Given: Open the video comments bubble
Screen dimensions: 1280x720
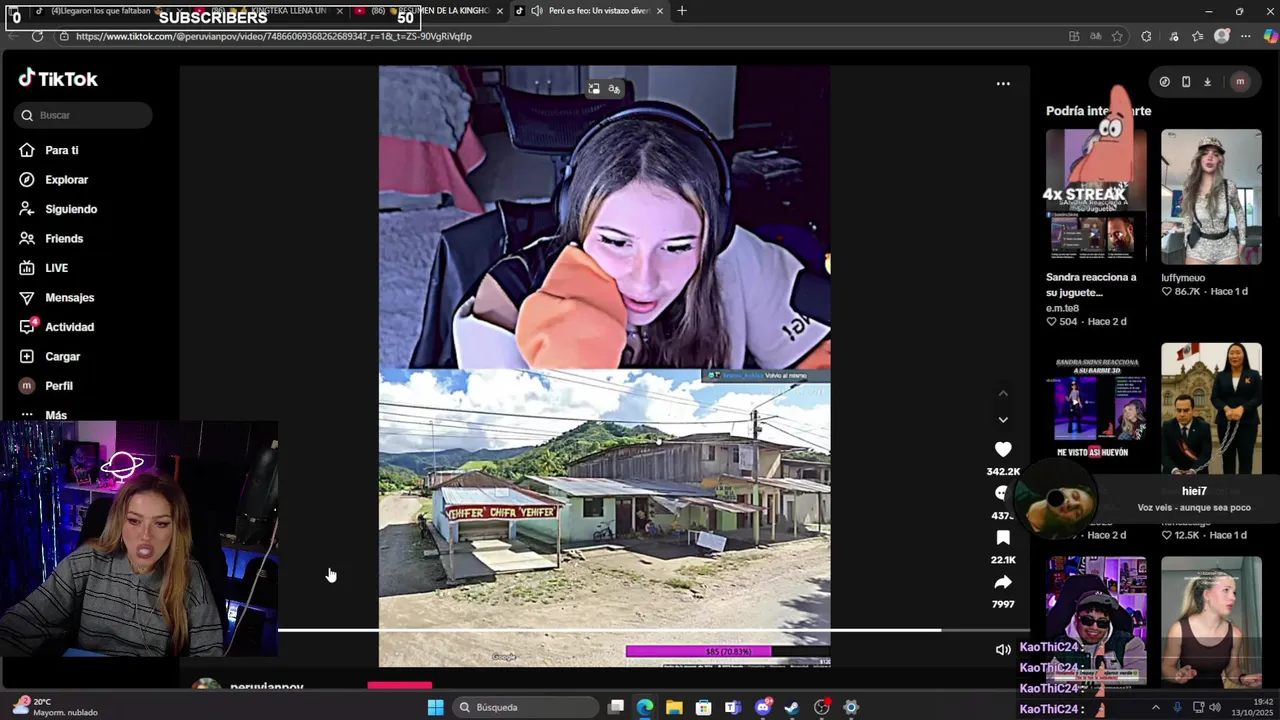Looking at the screenshot, I should [1002, 493].
